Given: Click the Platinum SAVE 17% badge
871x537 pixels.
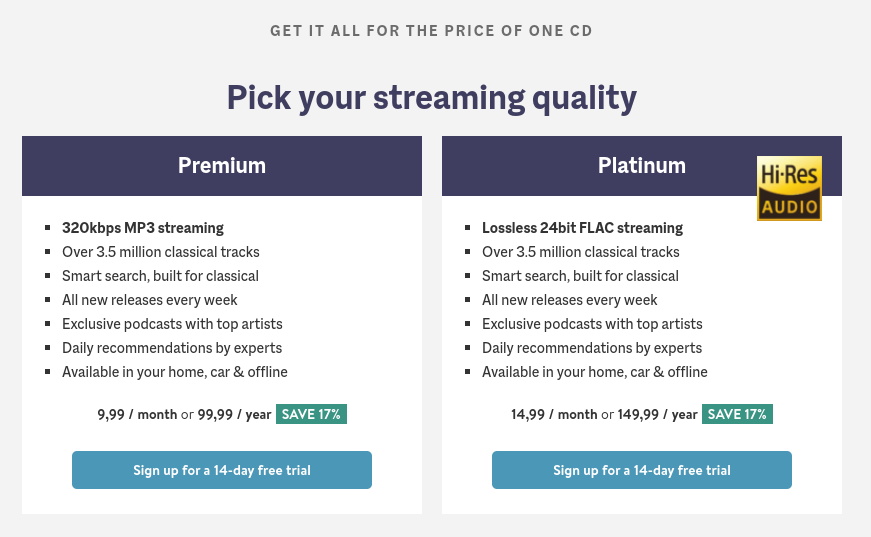Looking at the screenshot, I should (x=737, y=414).
